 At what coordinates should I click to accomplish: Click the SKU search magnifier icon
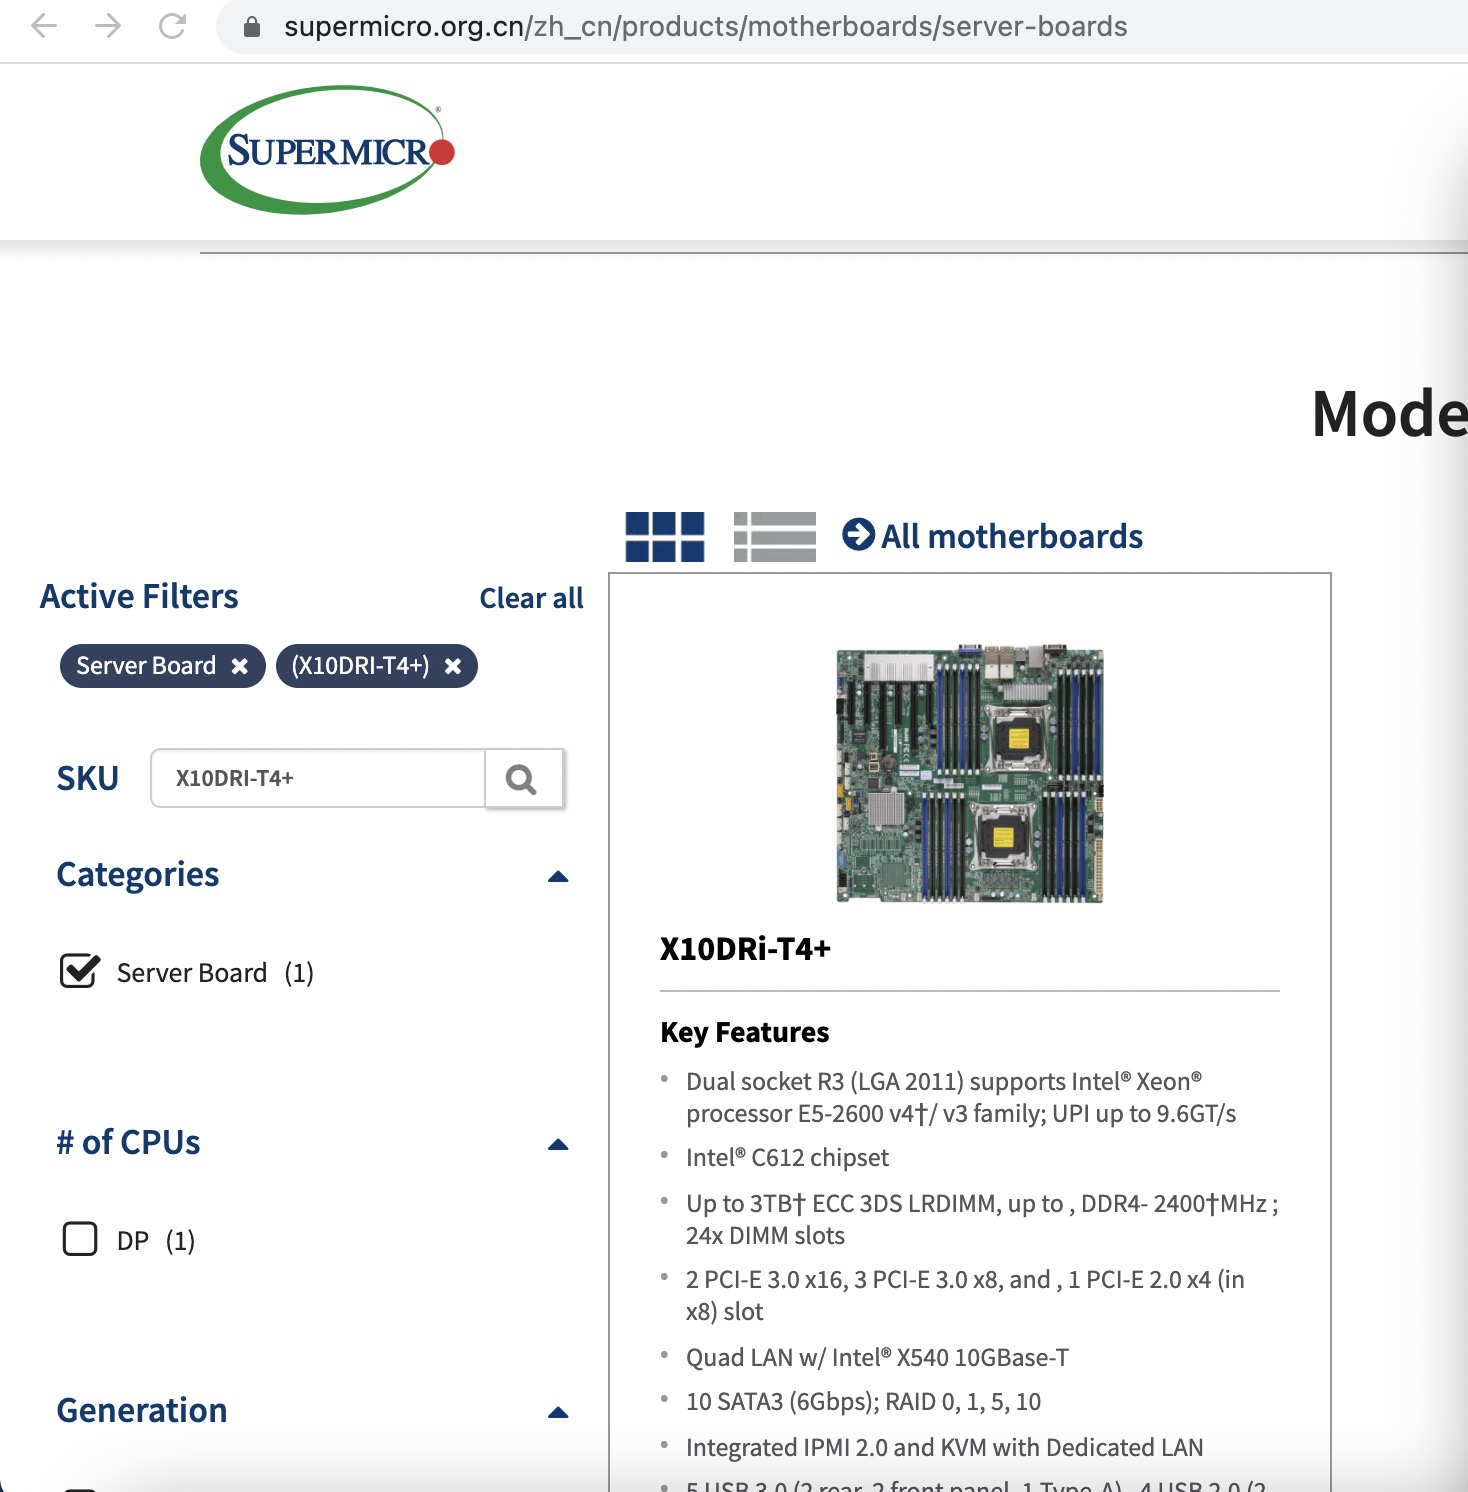pos(521,778)
